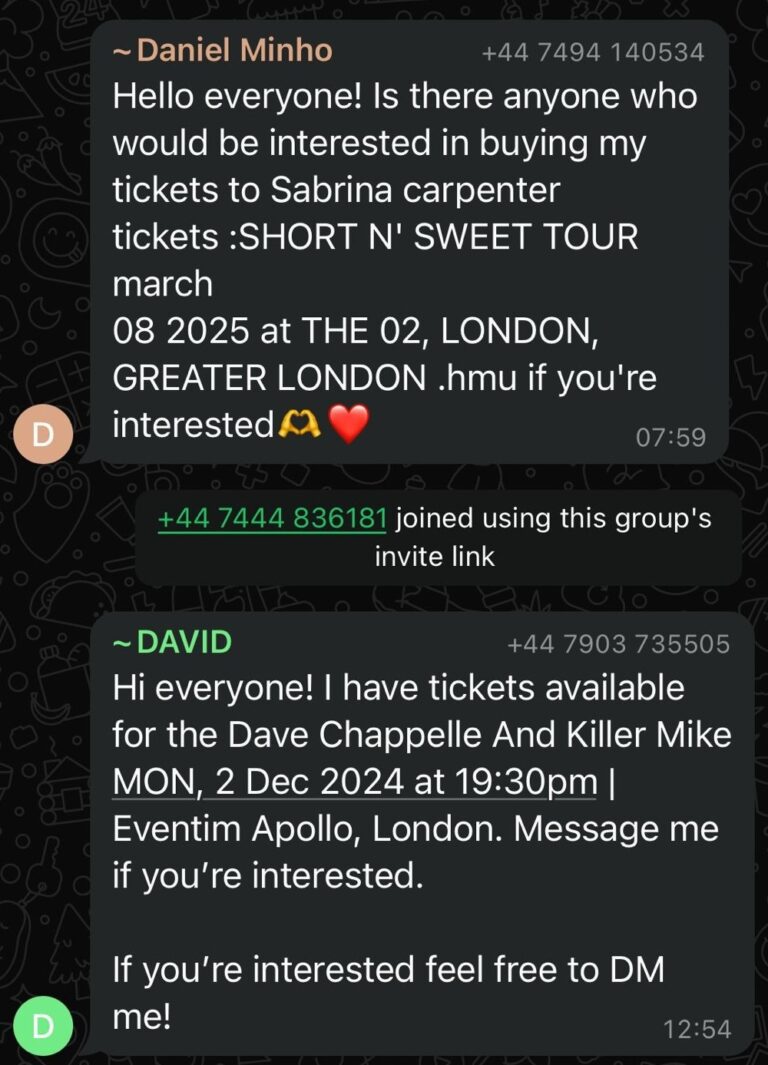Open the +44 7444 836181 link
Image resolution: width=768 pixels, height=1065 pixels.
272,518
